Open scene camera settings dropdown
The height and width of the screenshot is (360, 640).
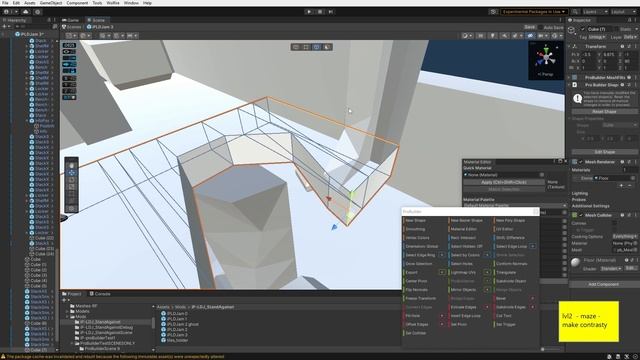543,36
